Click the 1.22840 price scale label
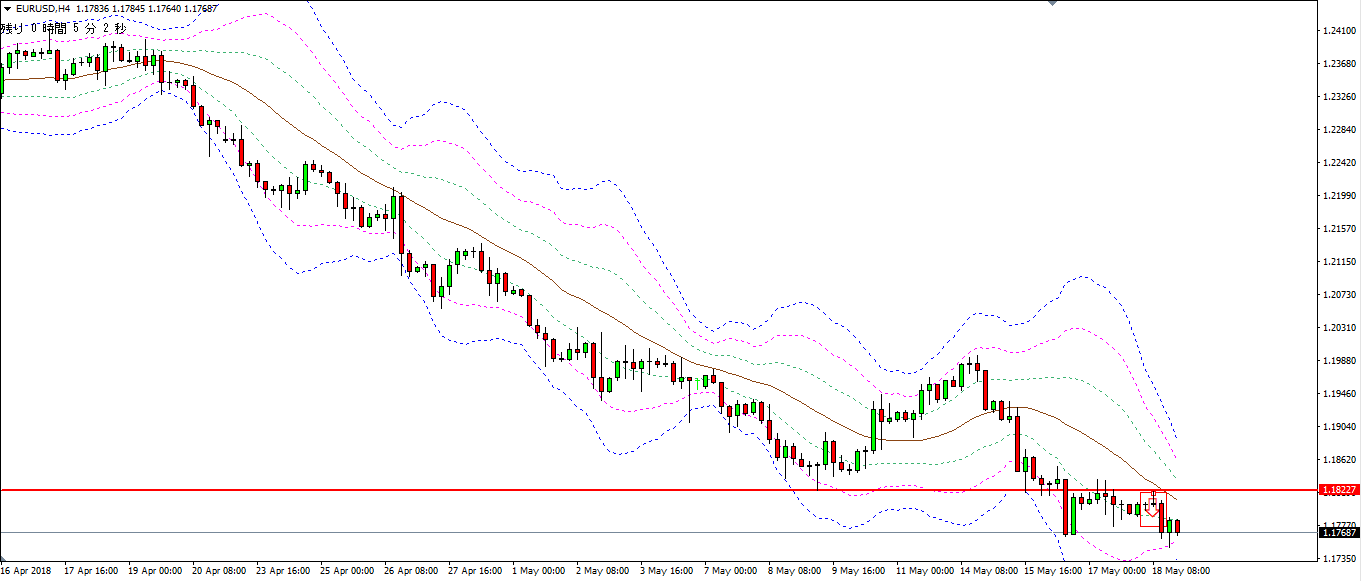 1338,130
